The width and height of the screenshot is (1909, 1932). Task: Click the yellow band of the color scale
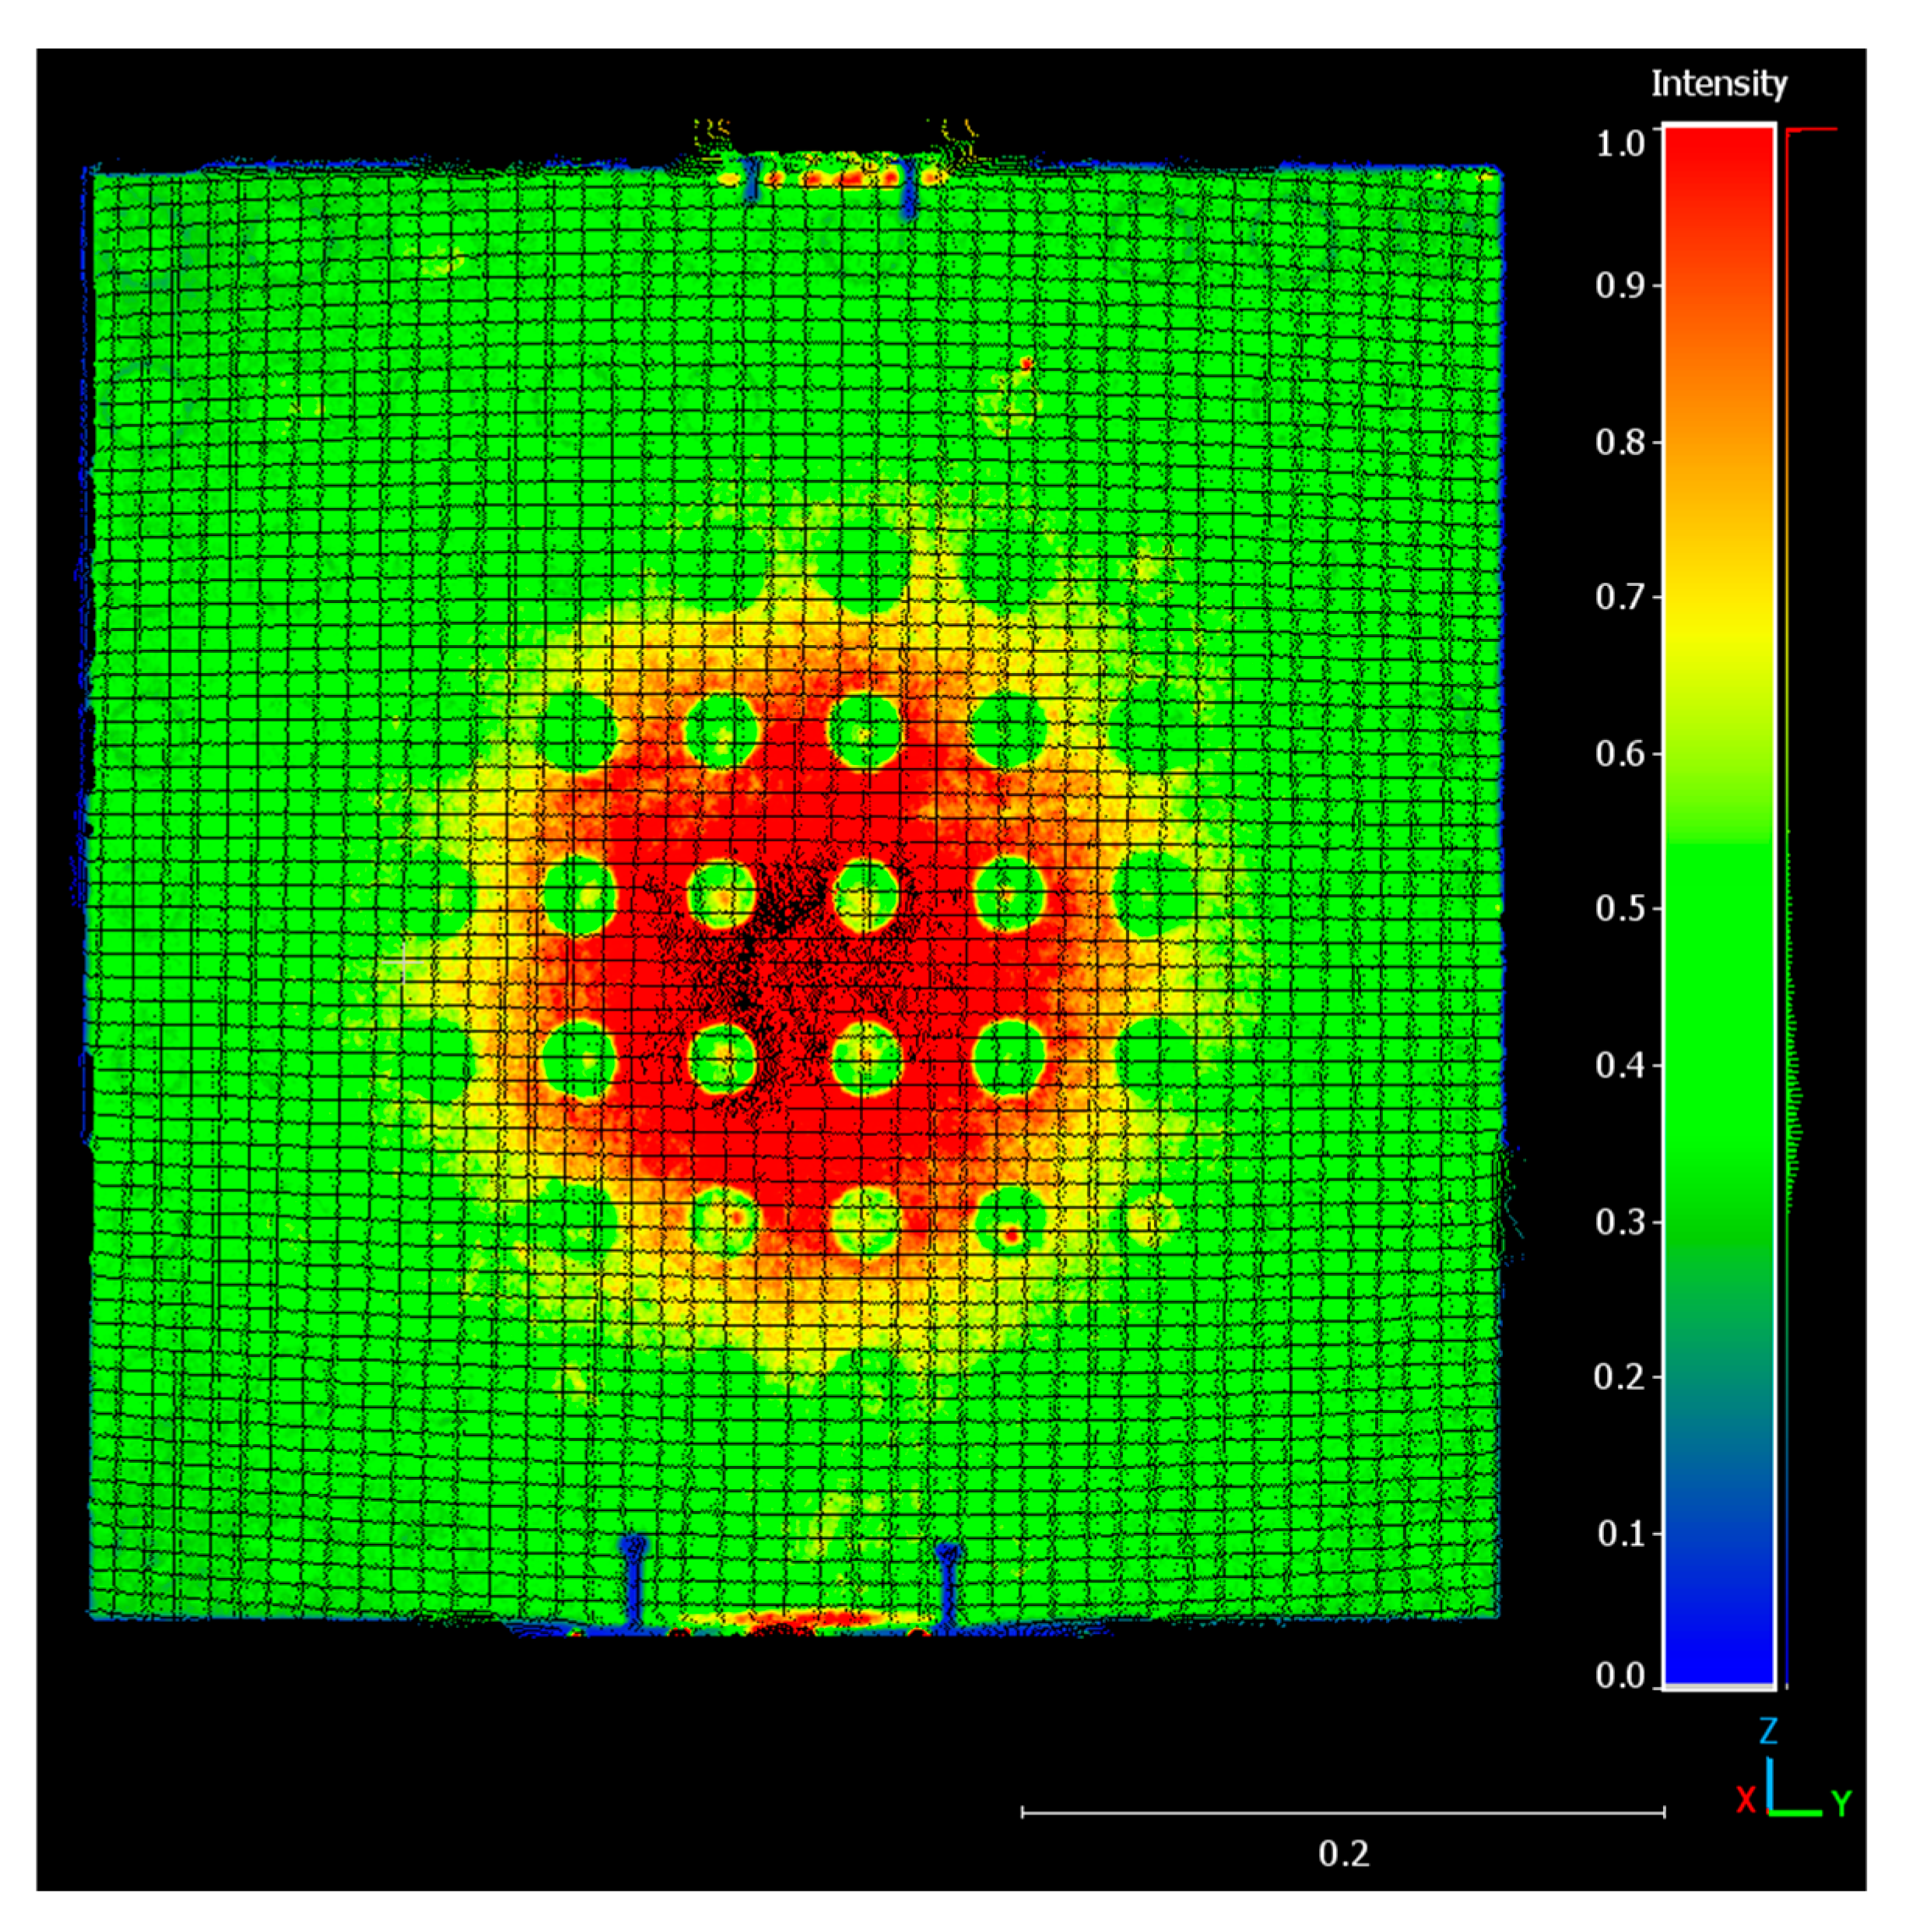[1718, 620]
